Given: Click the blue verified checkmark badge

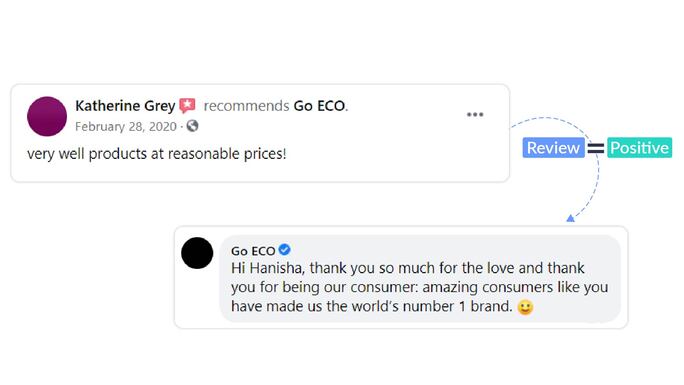Looking at the screenshot, I should (284, 250).
